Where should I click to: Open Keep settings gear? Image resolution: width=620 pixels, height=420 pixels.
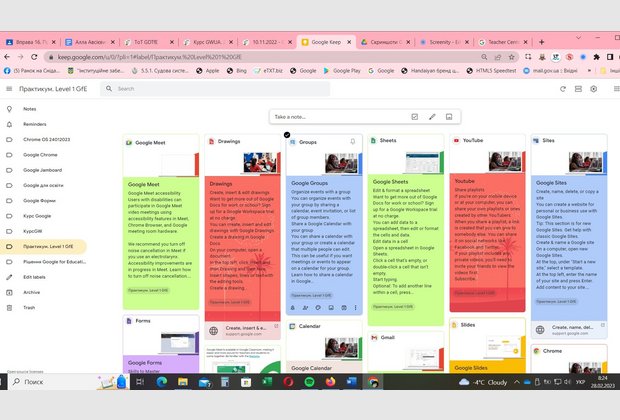(x=593, y=89)
